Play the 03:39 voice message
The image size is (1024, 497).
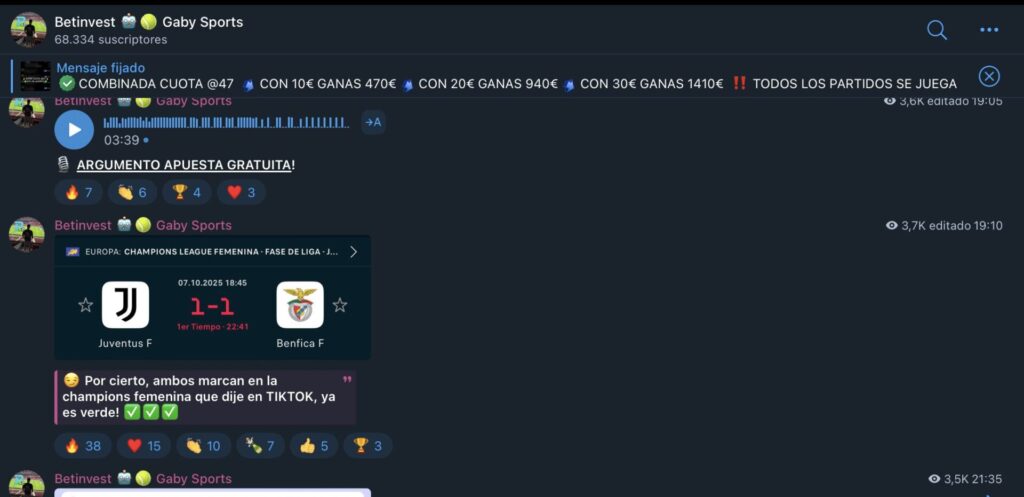74,129
